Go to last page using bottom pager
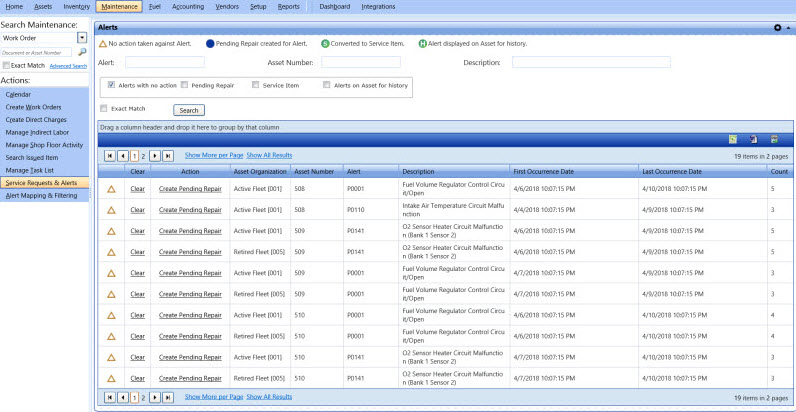Image resolution: width=796 pixels, height=412 pixels. point(168,397)
